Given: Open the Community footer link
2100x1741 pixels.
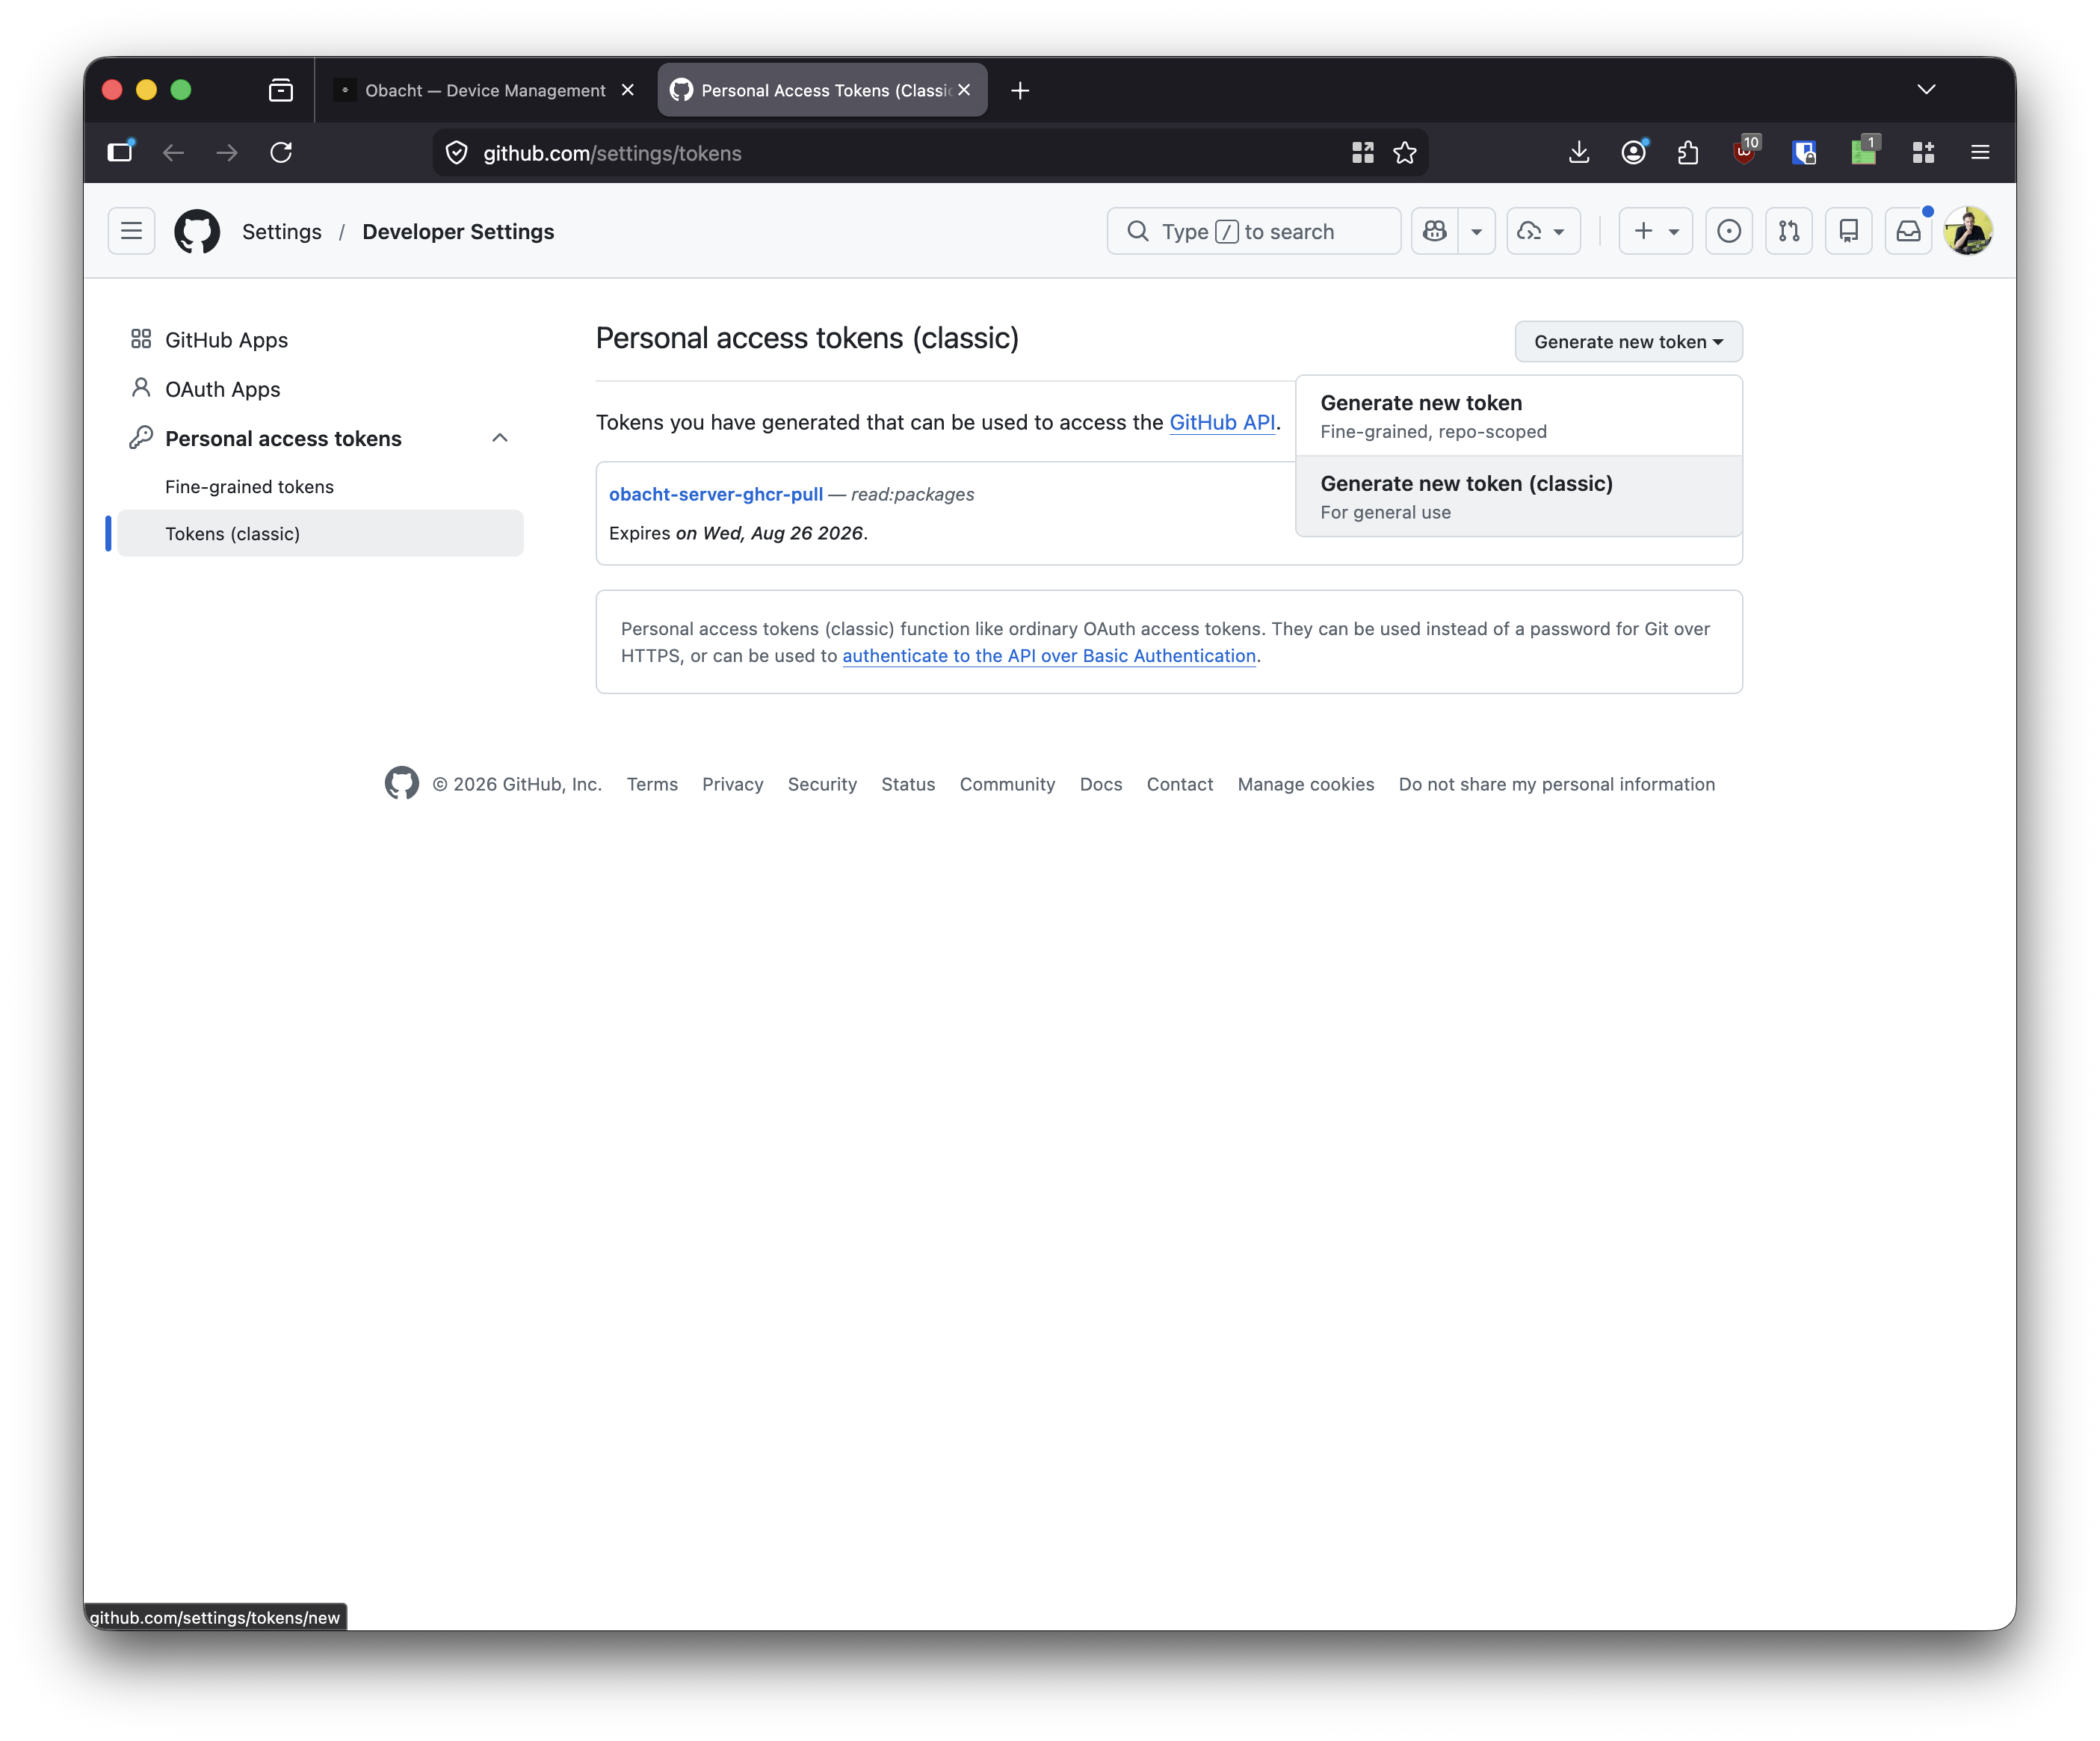Looking at the screenshot, I should (1007, 784).
